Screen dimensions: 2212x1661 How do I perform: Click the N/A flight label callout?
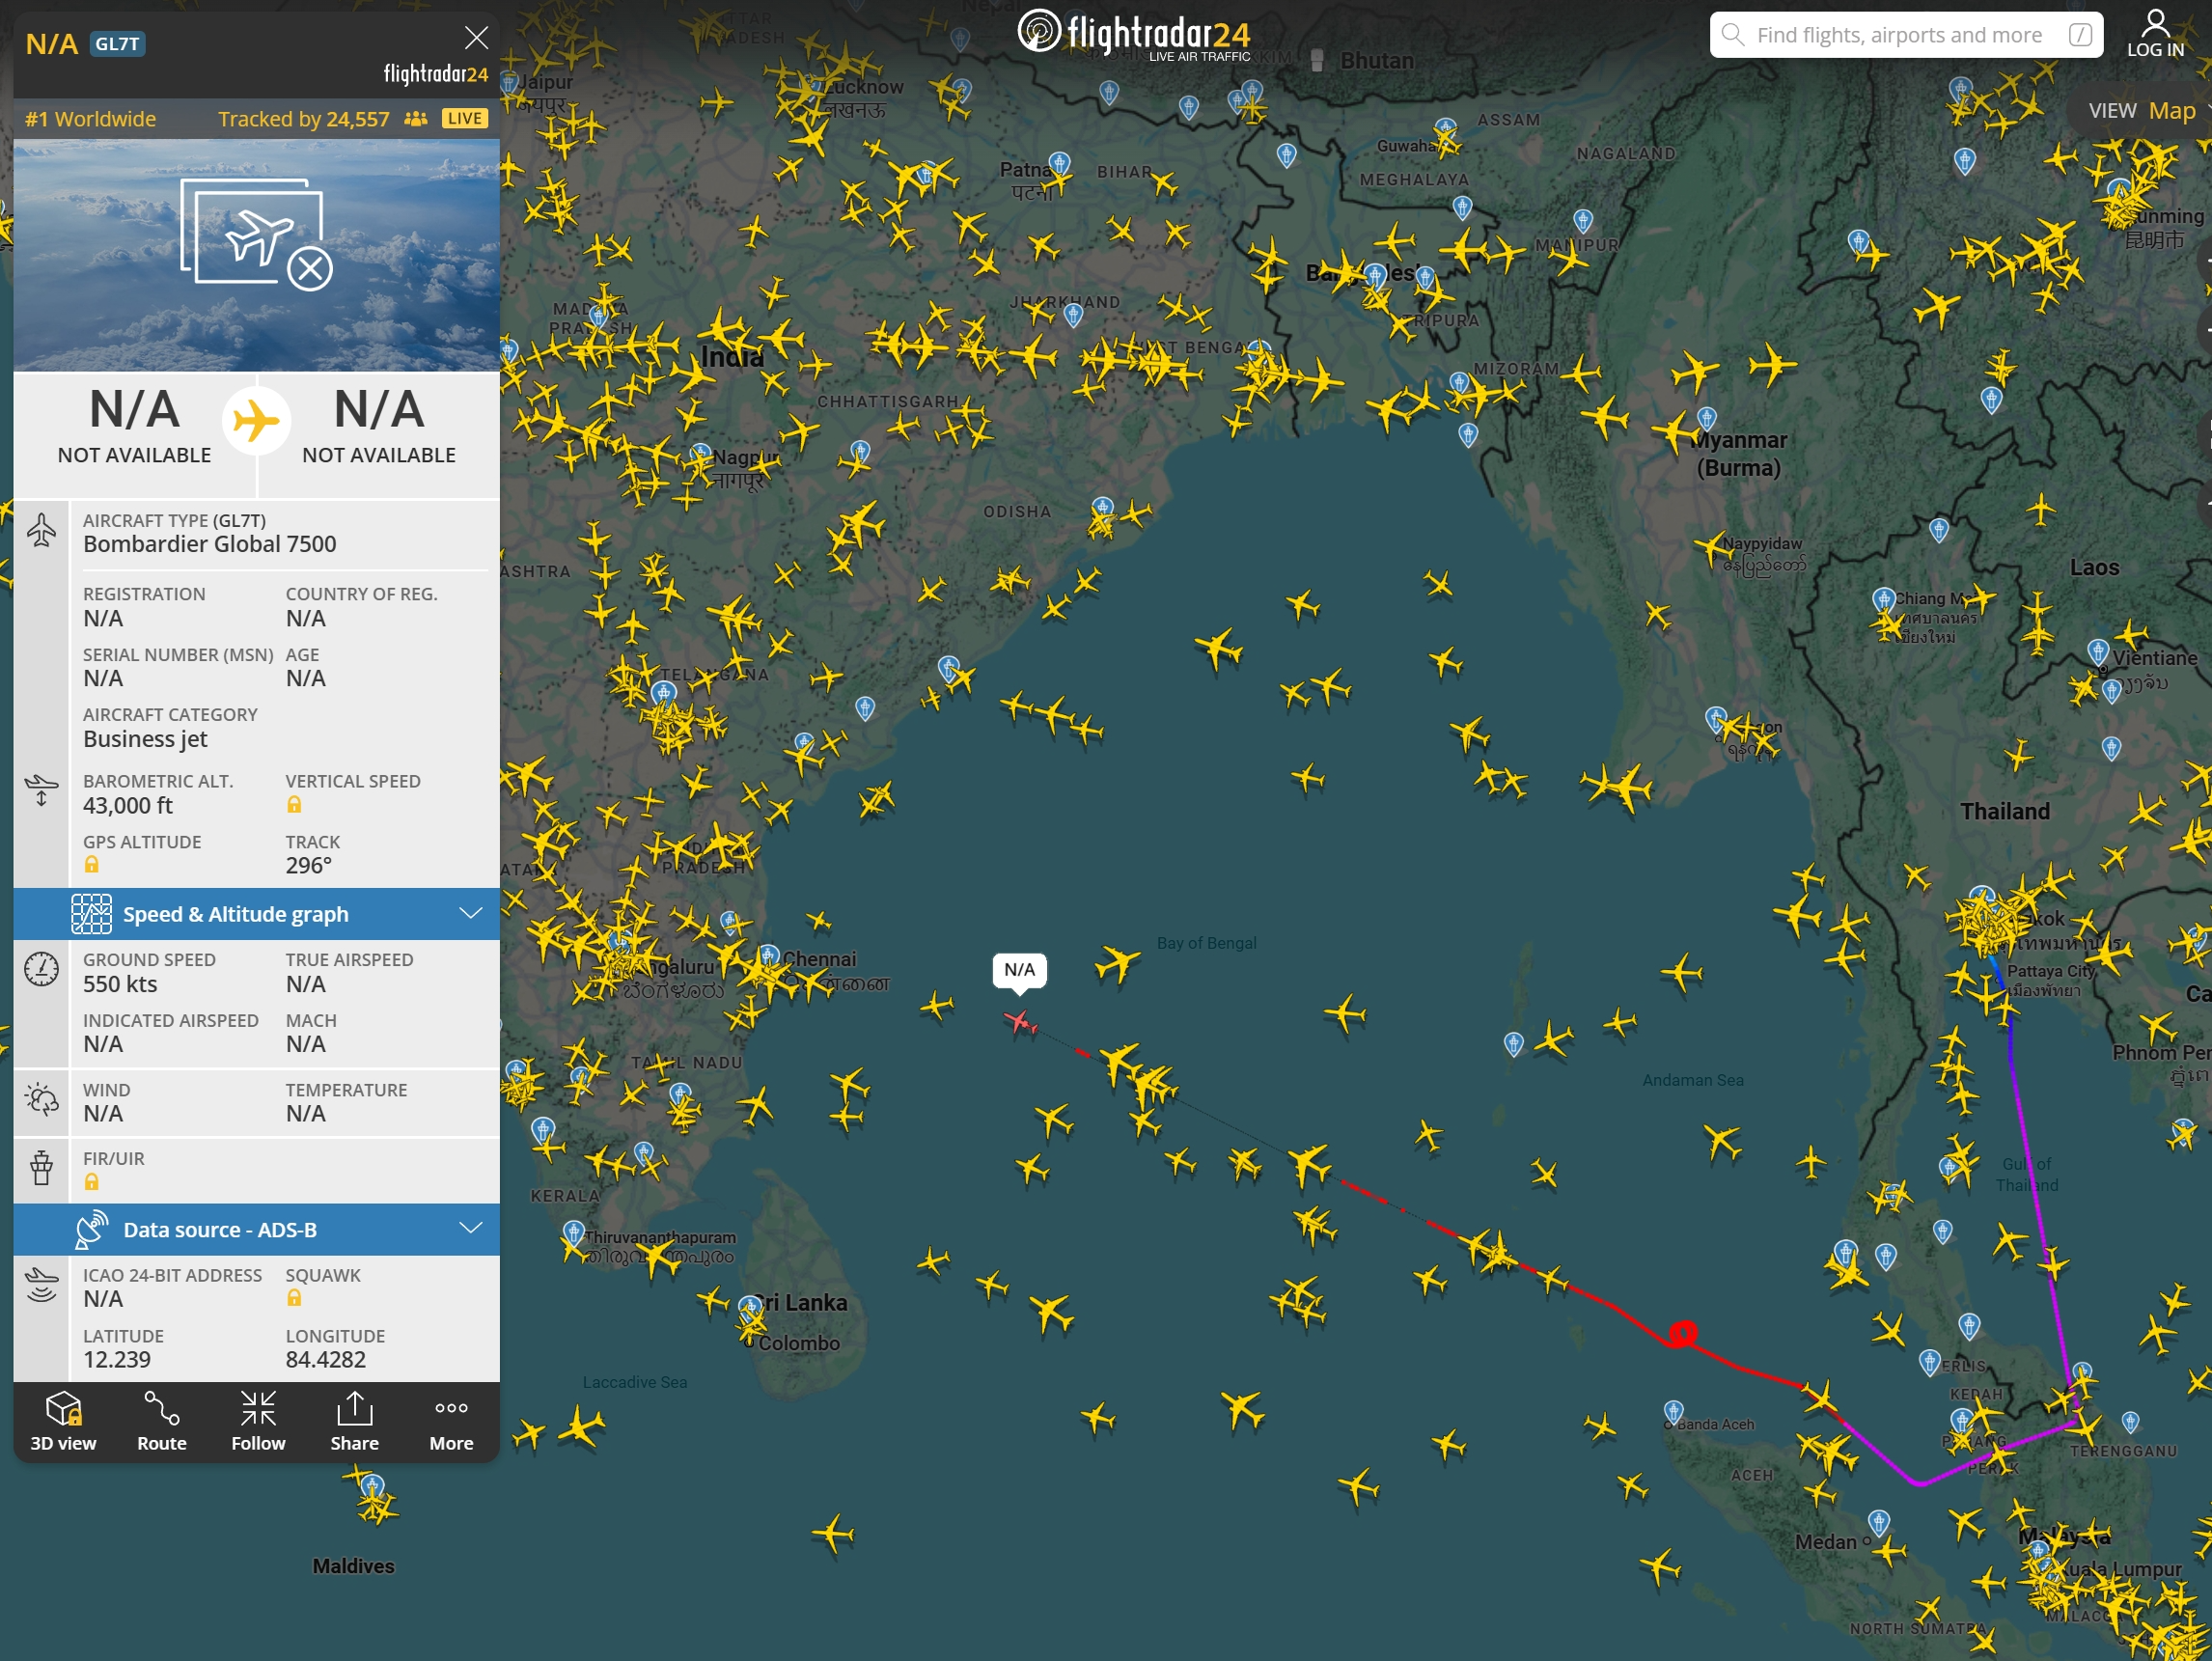tap(1019, 970)
